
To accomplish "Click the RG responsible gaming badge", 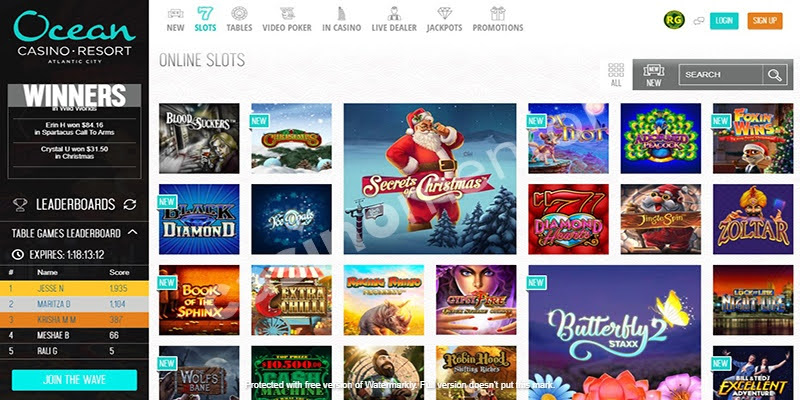I will pyautogui.click(x=674, y=20).
